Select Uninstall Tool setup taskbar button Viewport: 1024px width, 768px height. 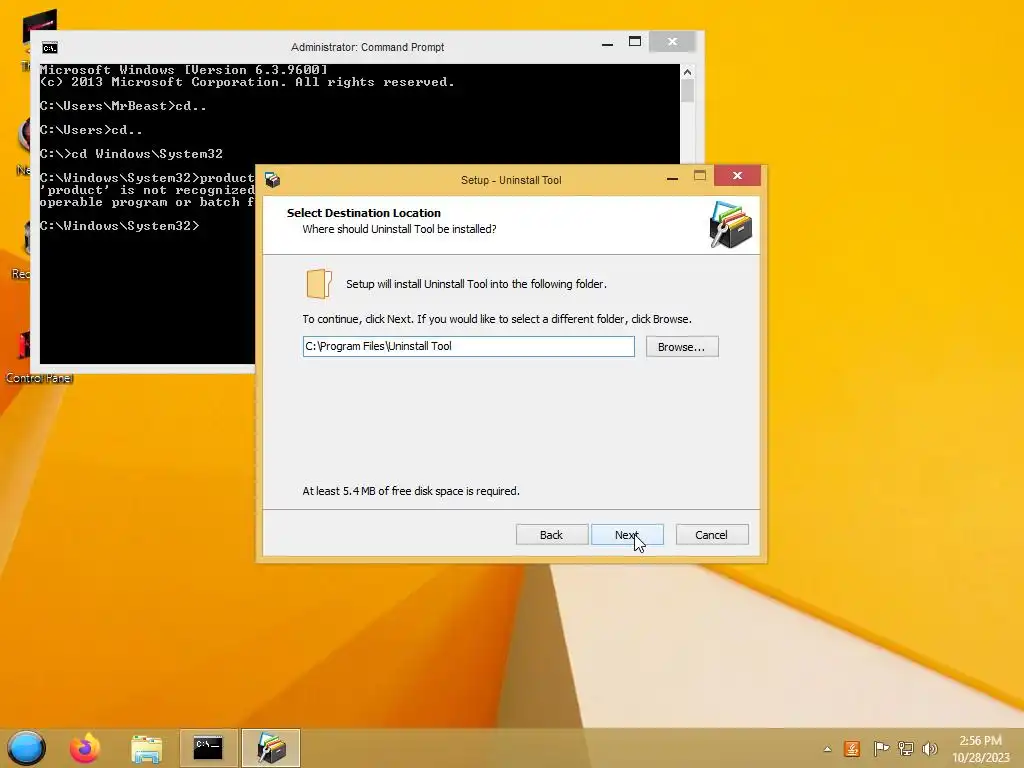coord(271,748)
